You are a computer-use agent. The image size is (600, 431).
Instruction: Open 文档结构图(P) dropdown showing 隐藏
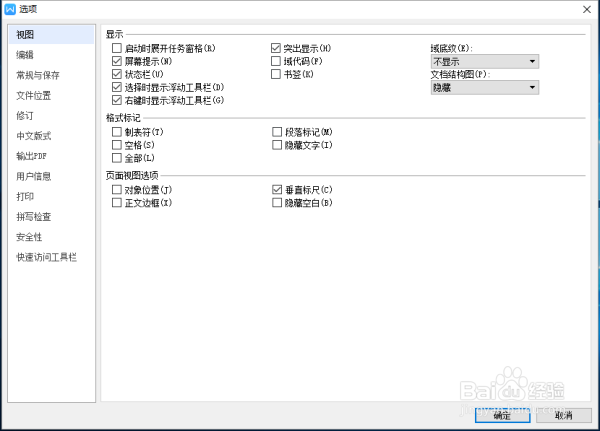click(x=485, y=88)
